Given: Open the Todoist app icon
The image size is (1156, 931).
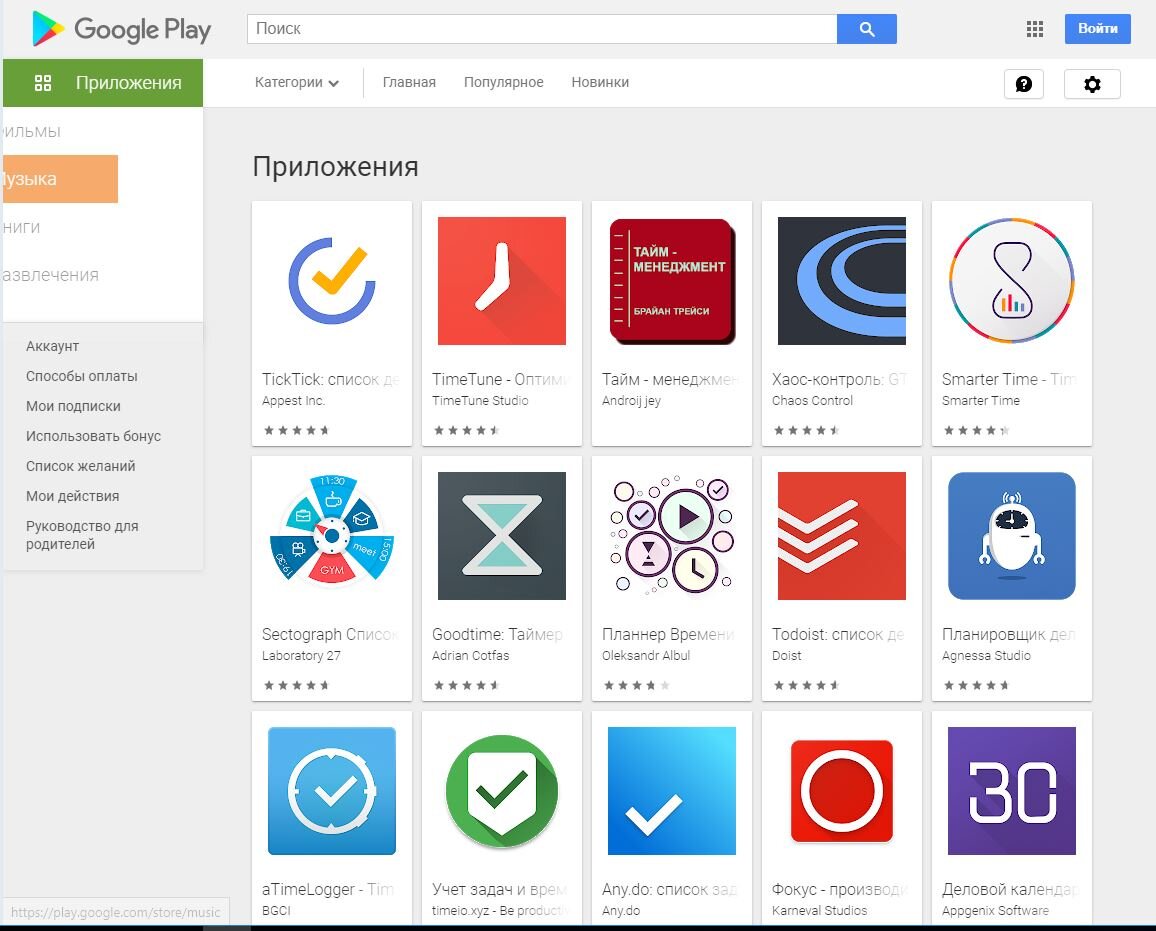Looking at the screenshot, I should (841, 535).
